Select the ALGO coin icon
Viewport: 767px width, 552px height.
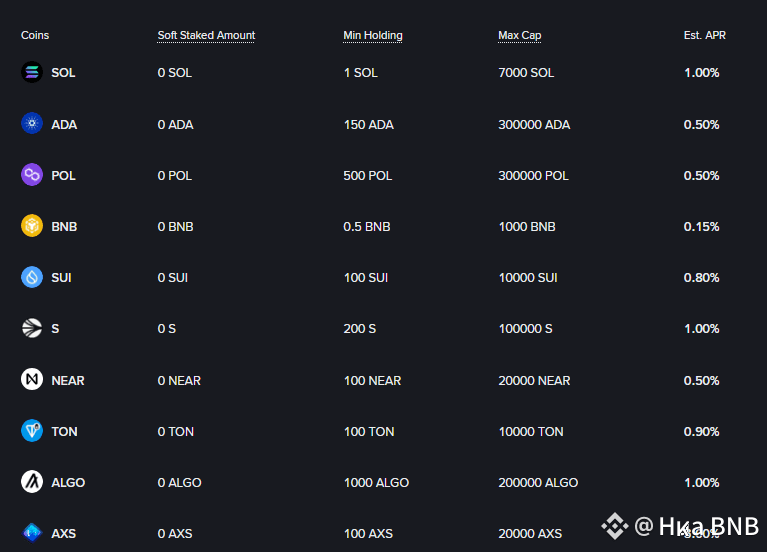click(32, 482)
